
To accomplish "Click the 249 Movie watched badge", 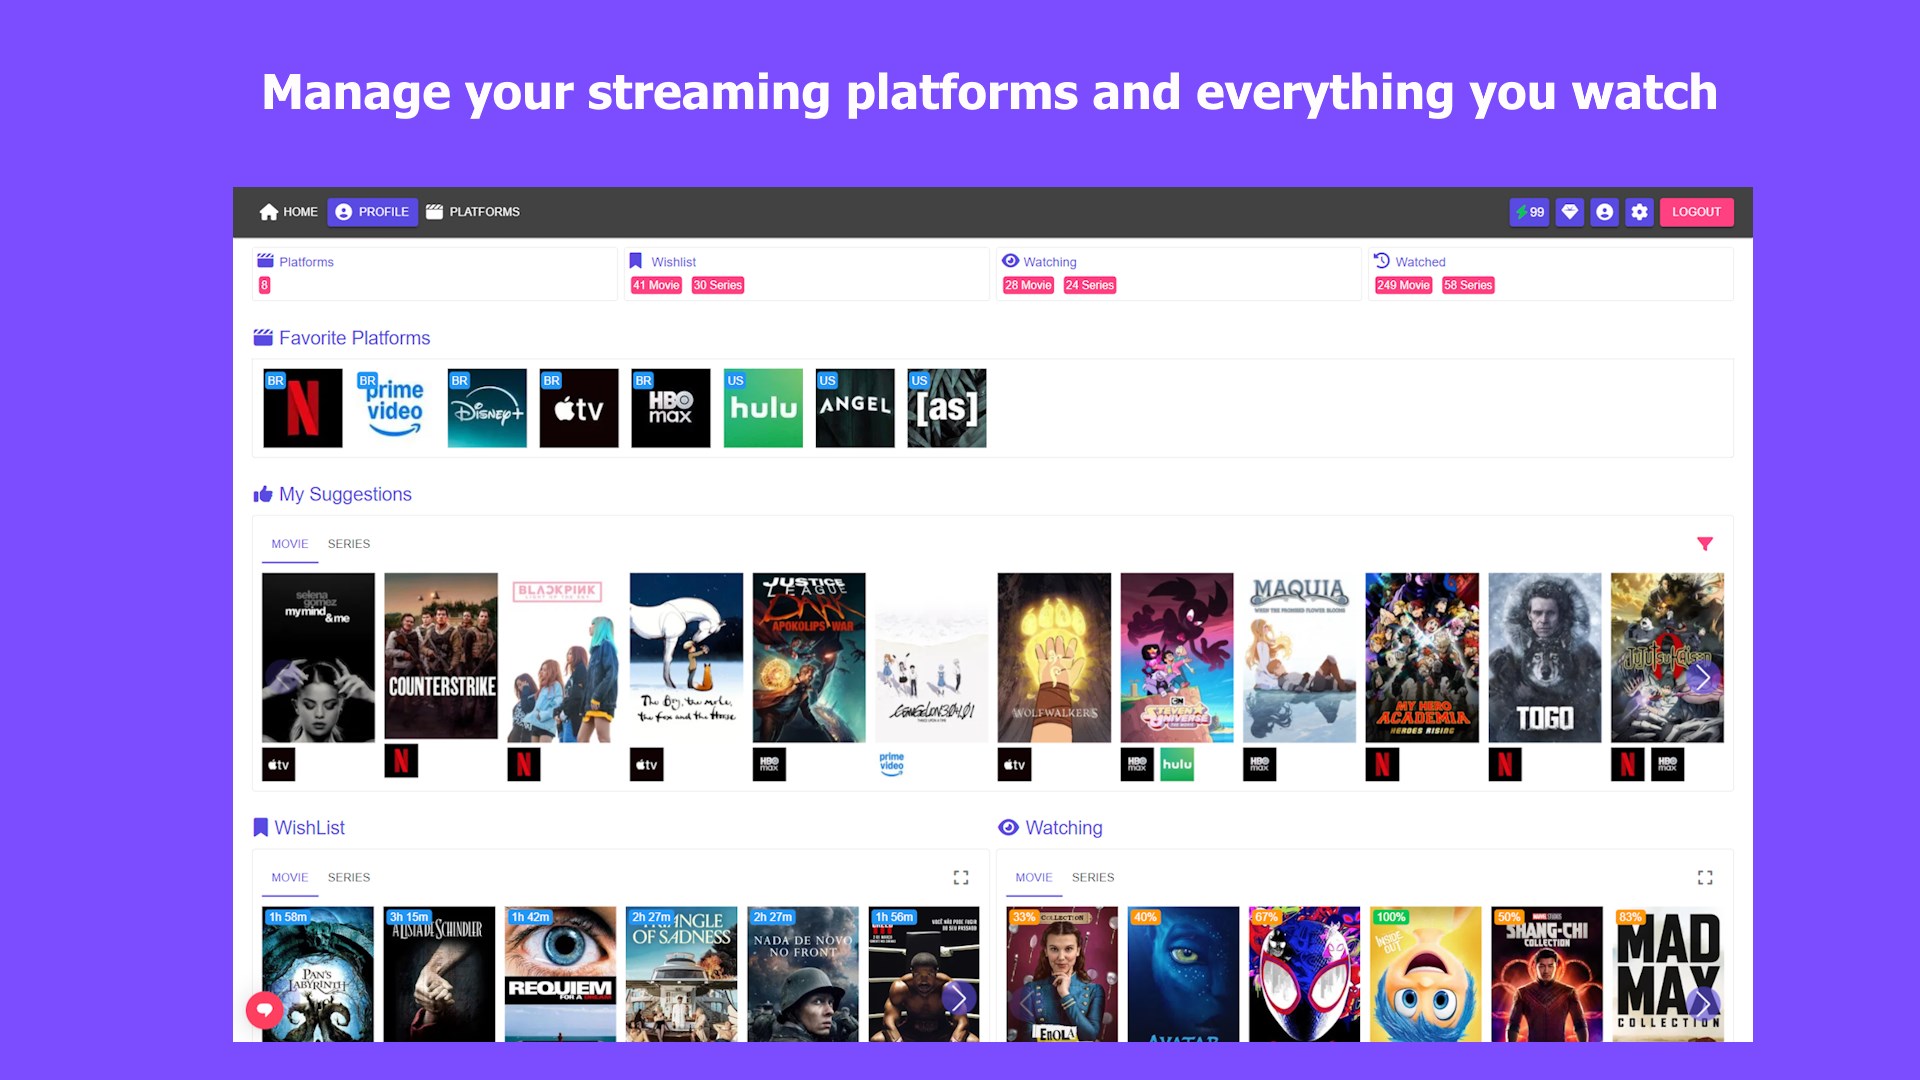I will click(x=1403, y=285).
